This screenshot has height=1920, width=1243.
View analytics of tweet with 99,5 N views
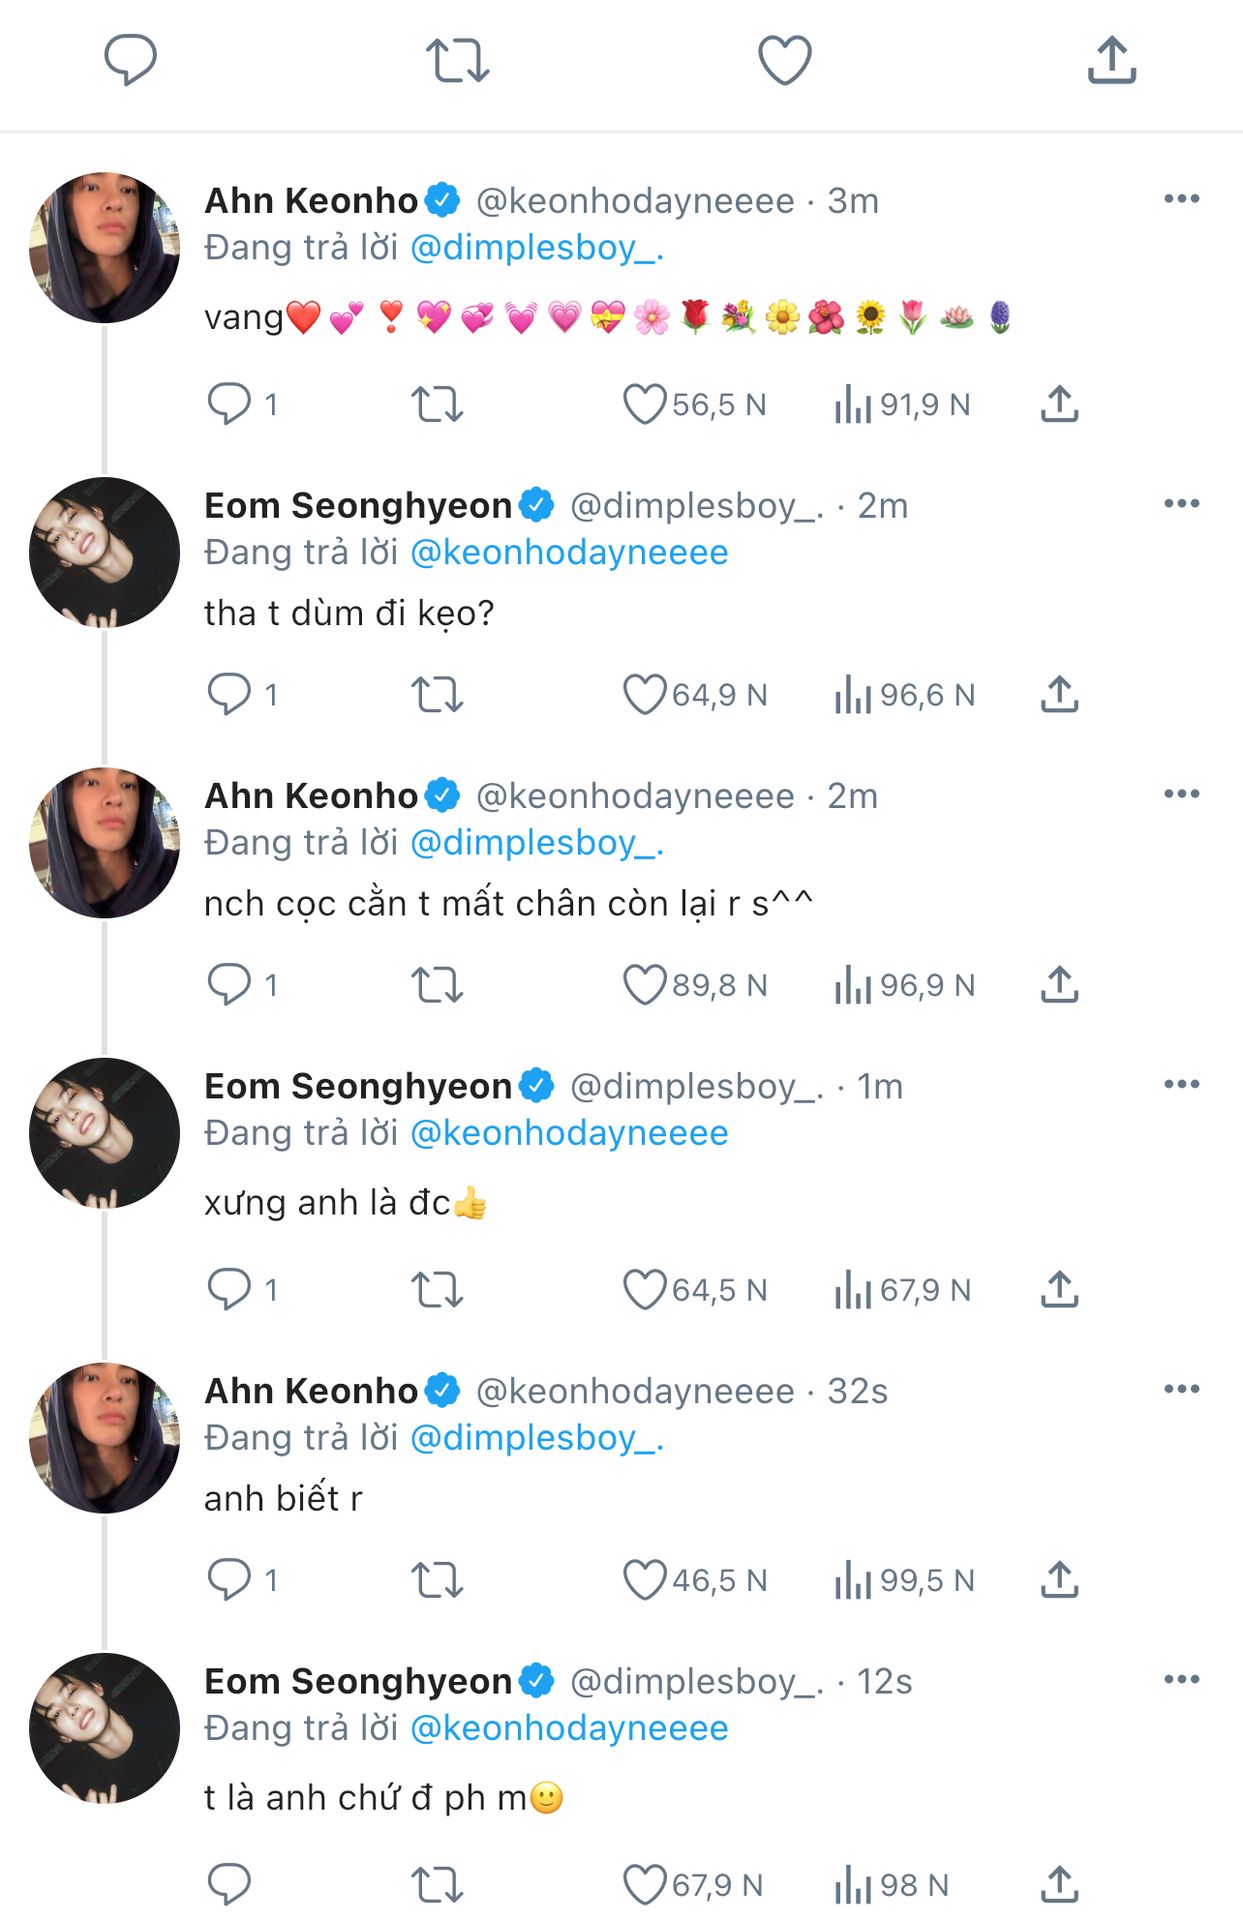[x=853, y=1580]
